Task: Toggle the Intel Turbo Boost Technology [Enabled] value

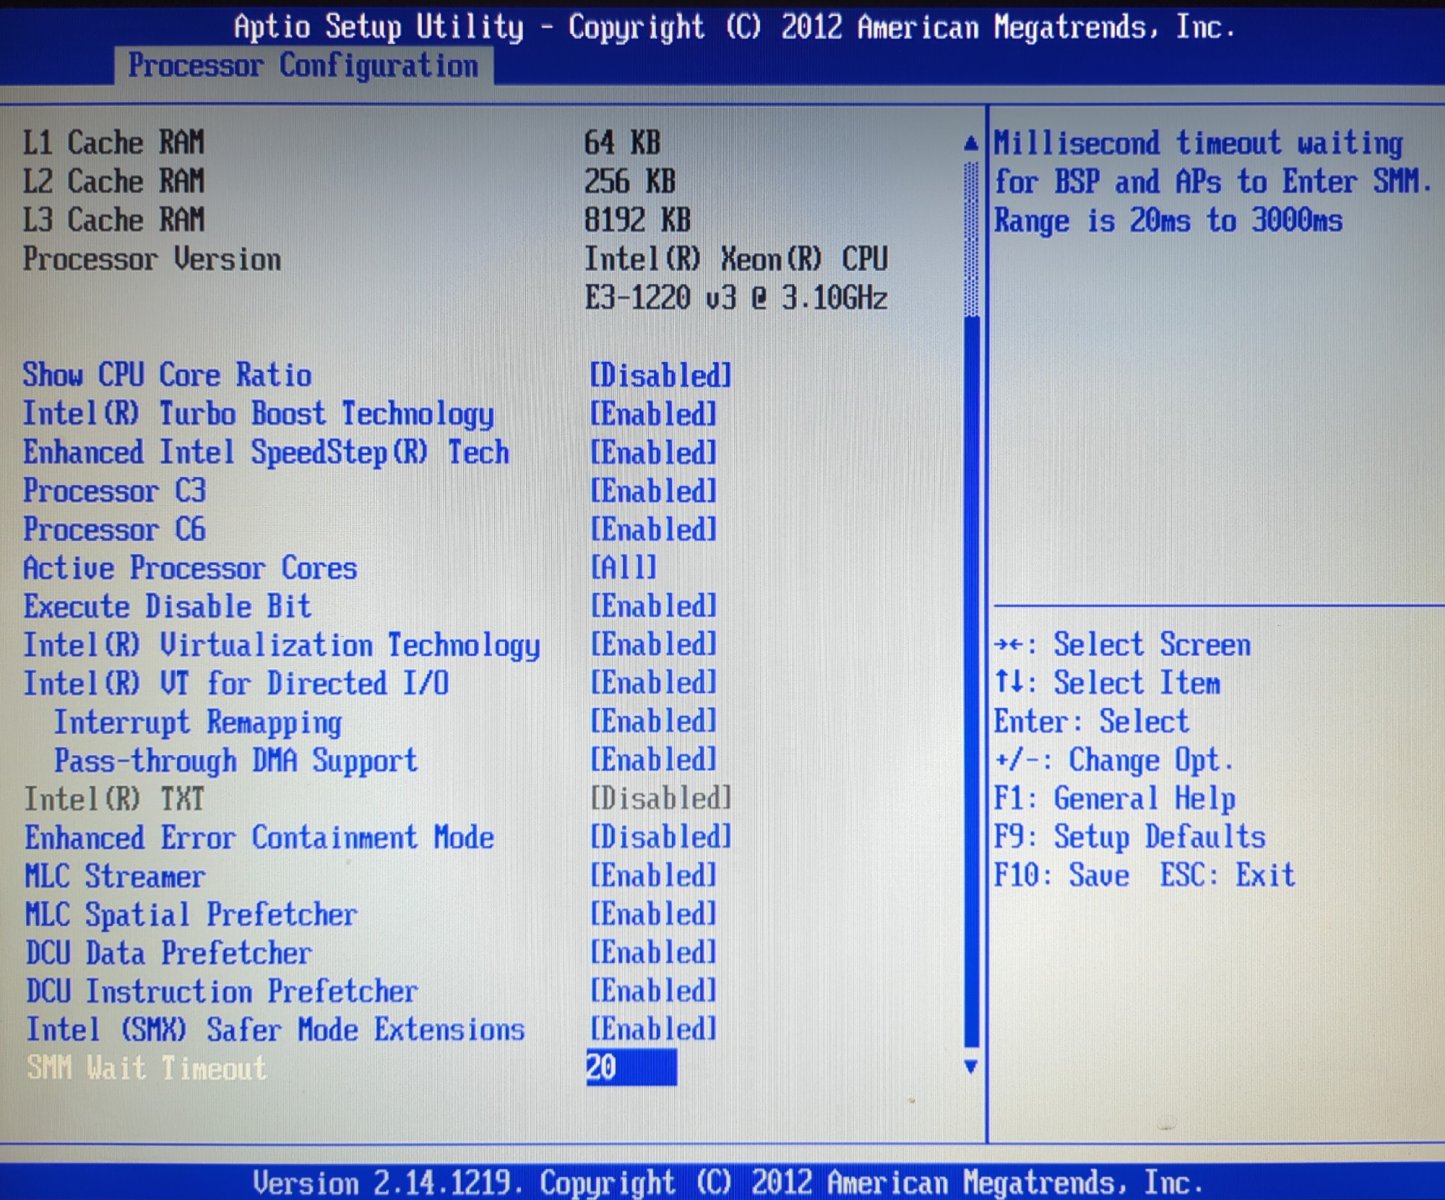Action: pos(654,414)
